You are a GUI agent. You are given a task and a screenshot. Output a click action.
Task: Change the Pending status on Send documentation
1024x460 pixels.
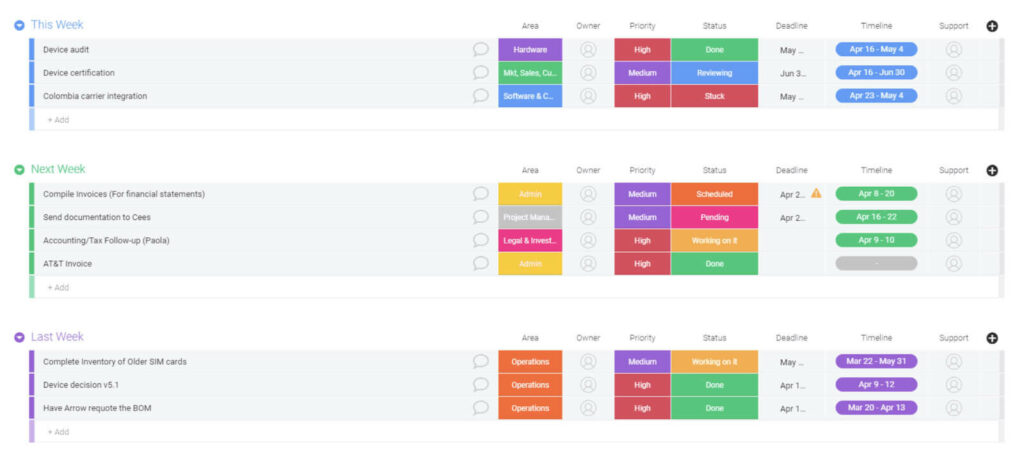(714, 217)
